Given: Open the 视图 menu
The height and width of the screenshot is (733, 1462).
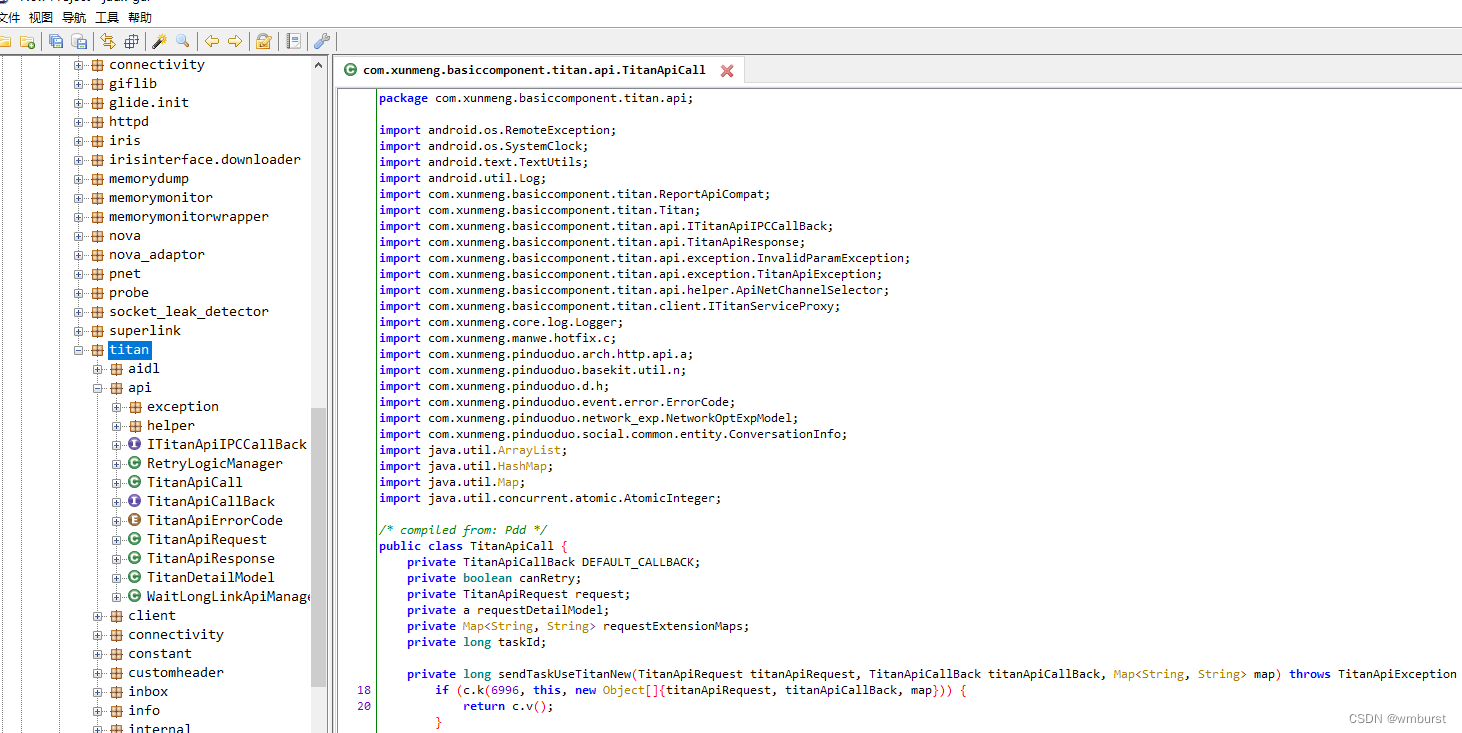Looking at the screenshot, I should (41, 17).
